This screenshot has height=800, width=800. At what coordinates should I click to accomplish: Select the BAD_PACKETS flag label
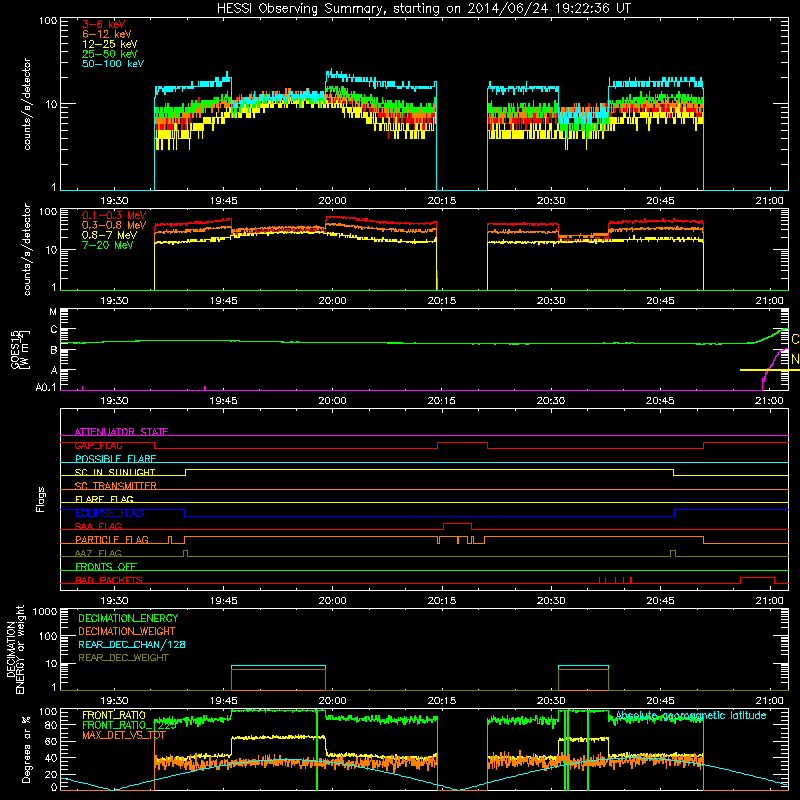(x=109, y=580)
